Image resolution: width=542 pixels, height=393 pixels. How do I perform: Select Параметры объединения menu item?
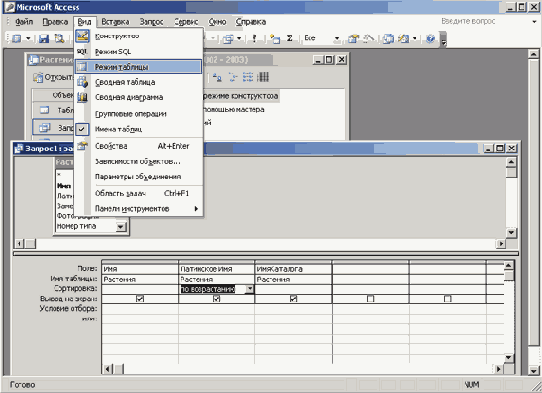coord(139,177)
